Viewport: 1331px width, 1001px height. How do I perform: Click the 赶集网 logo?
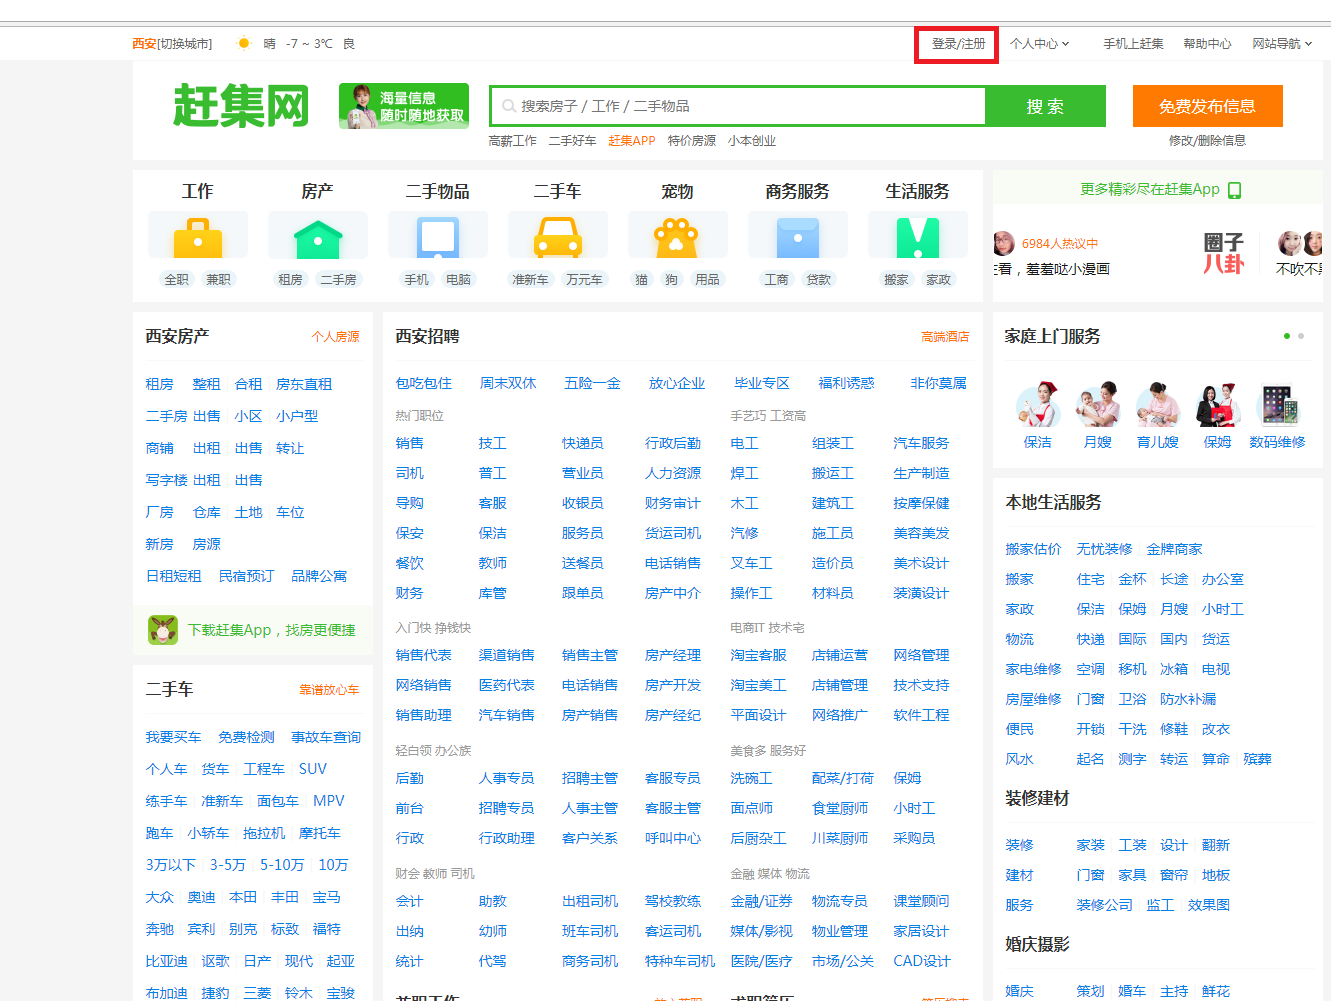(x=241, y=106)
